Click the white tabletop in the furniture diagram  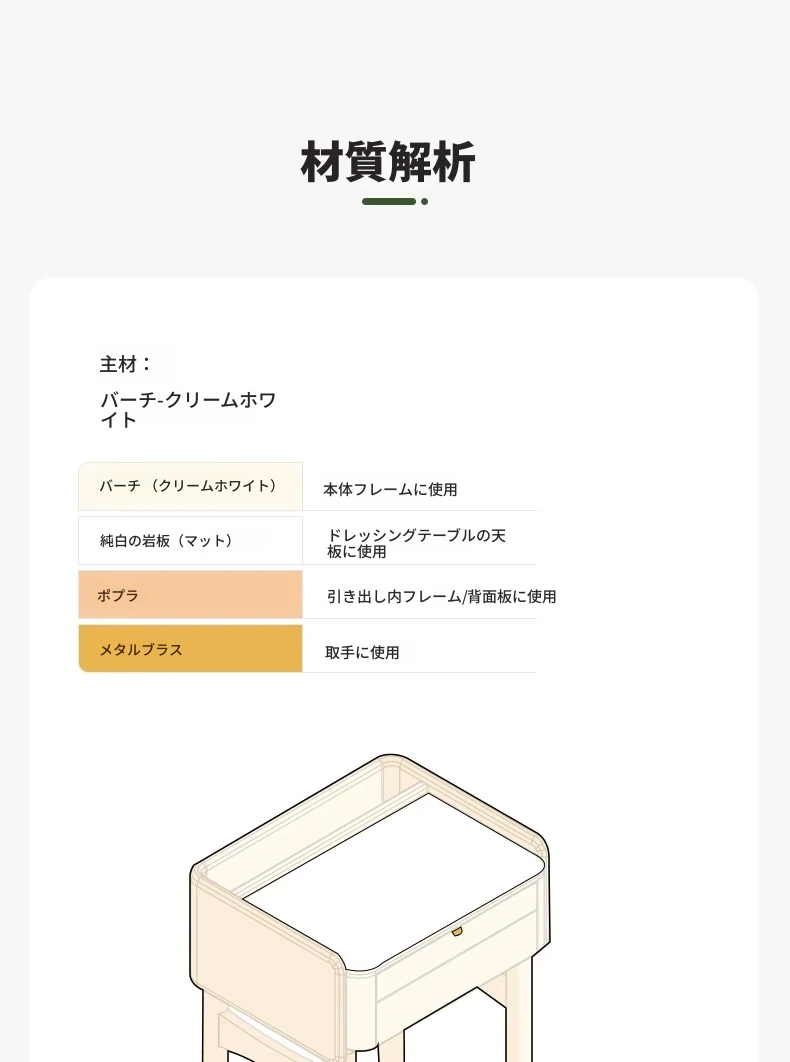click(x=394, y=880)
